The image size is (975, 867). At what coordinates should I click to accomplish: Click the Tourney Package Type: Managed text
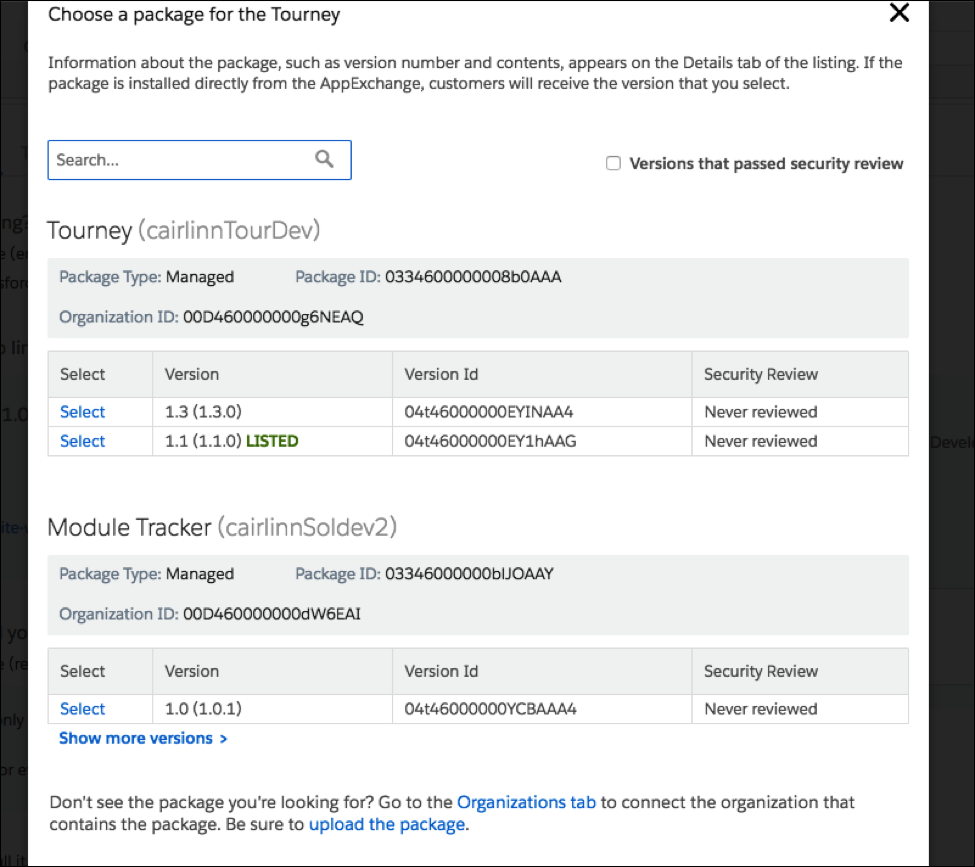(x=147, y=277)
